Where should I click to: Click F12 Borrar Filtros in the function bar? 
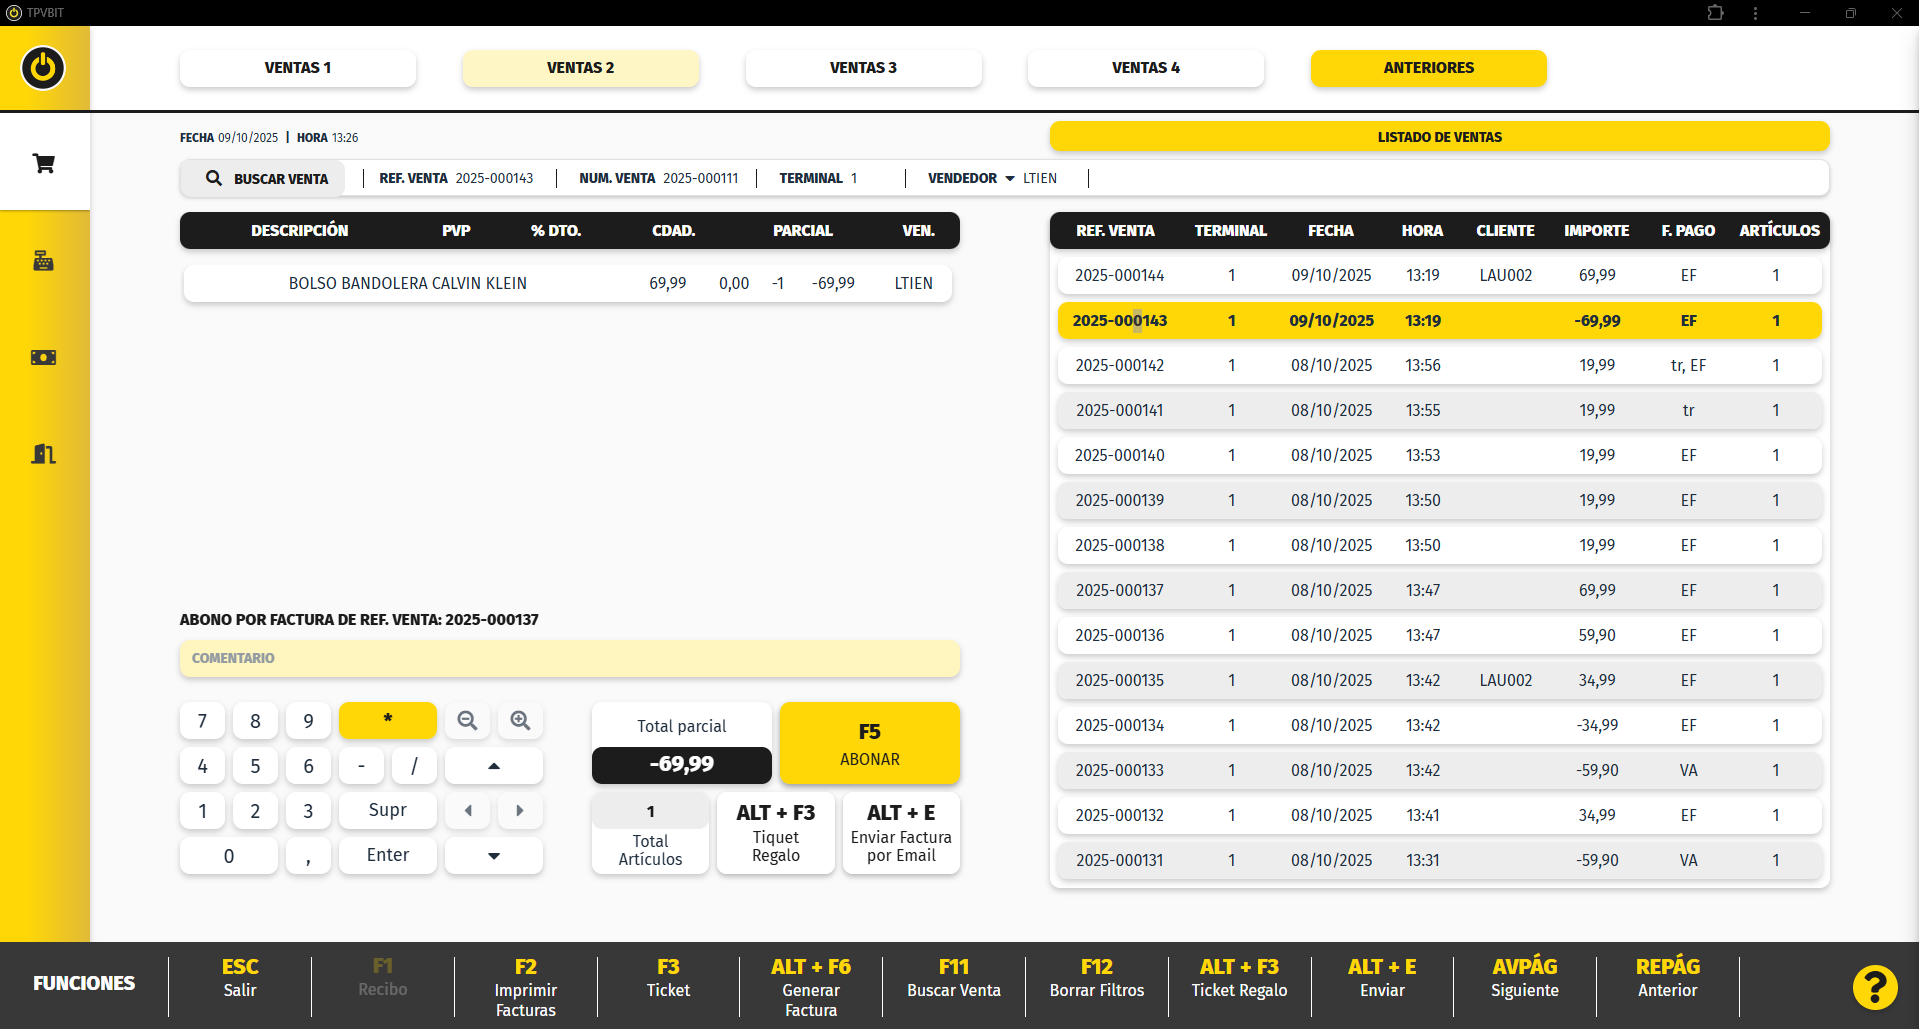tap(1096, 979)
